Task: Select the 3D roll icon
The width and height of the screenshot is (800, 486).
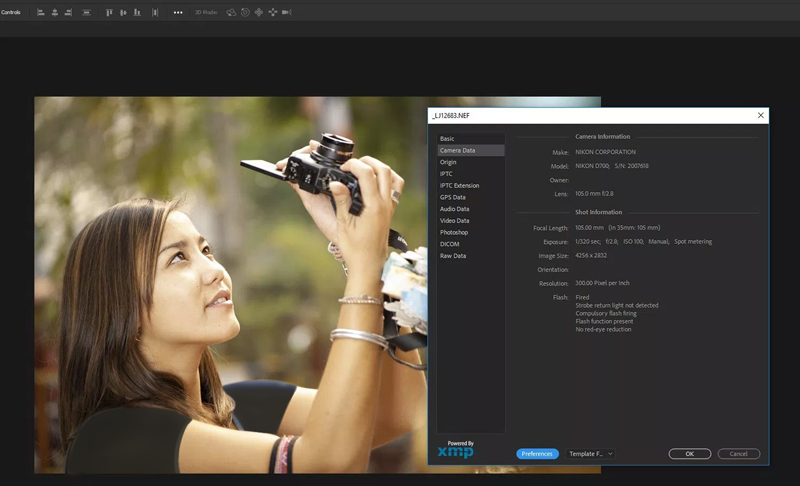Action: point(245,13)
